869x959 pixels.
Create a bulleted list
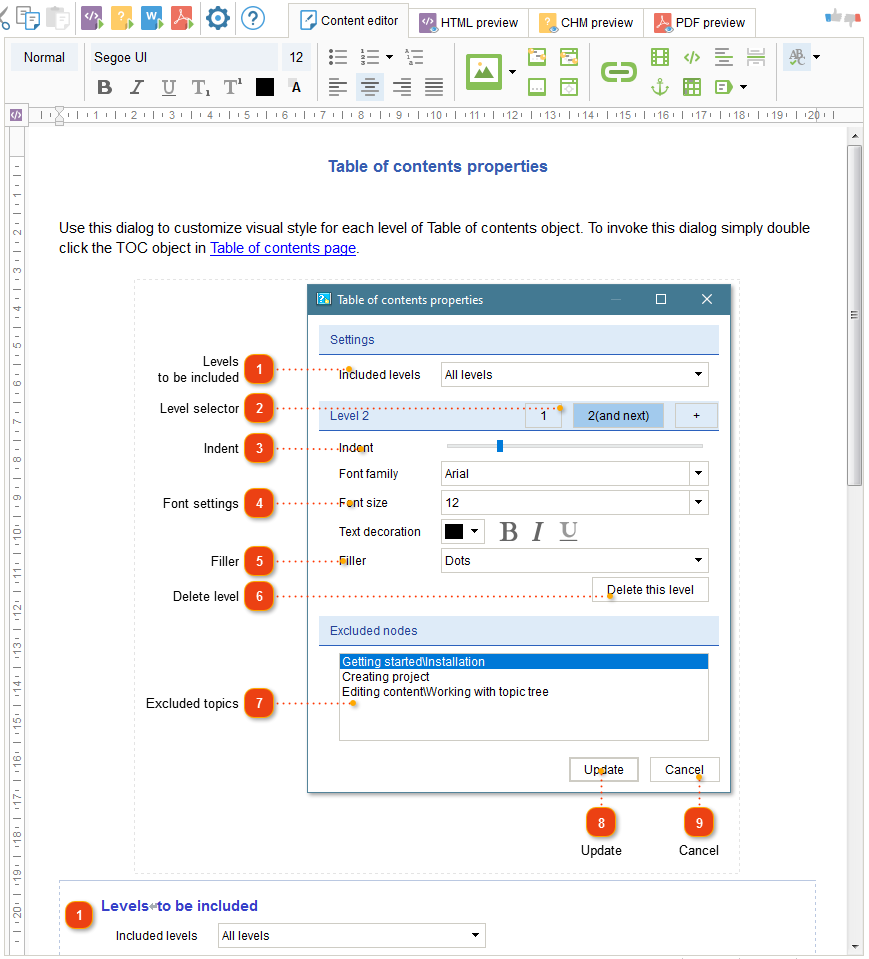coord(338,57)
